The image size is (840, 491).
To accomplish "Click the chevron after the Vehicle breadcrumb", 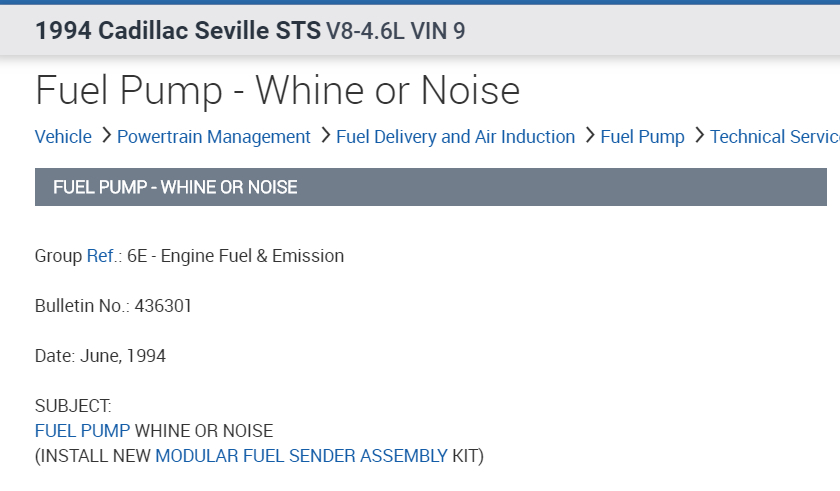I will click(104, 136).
